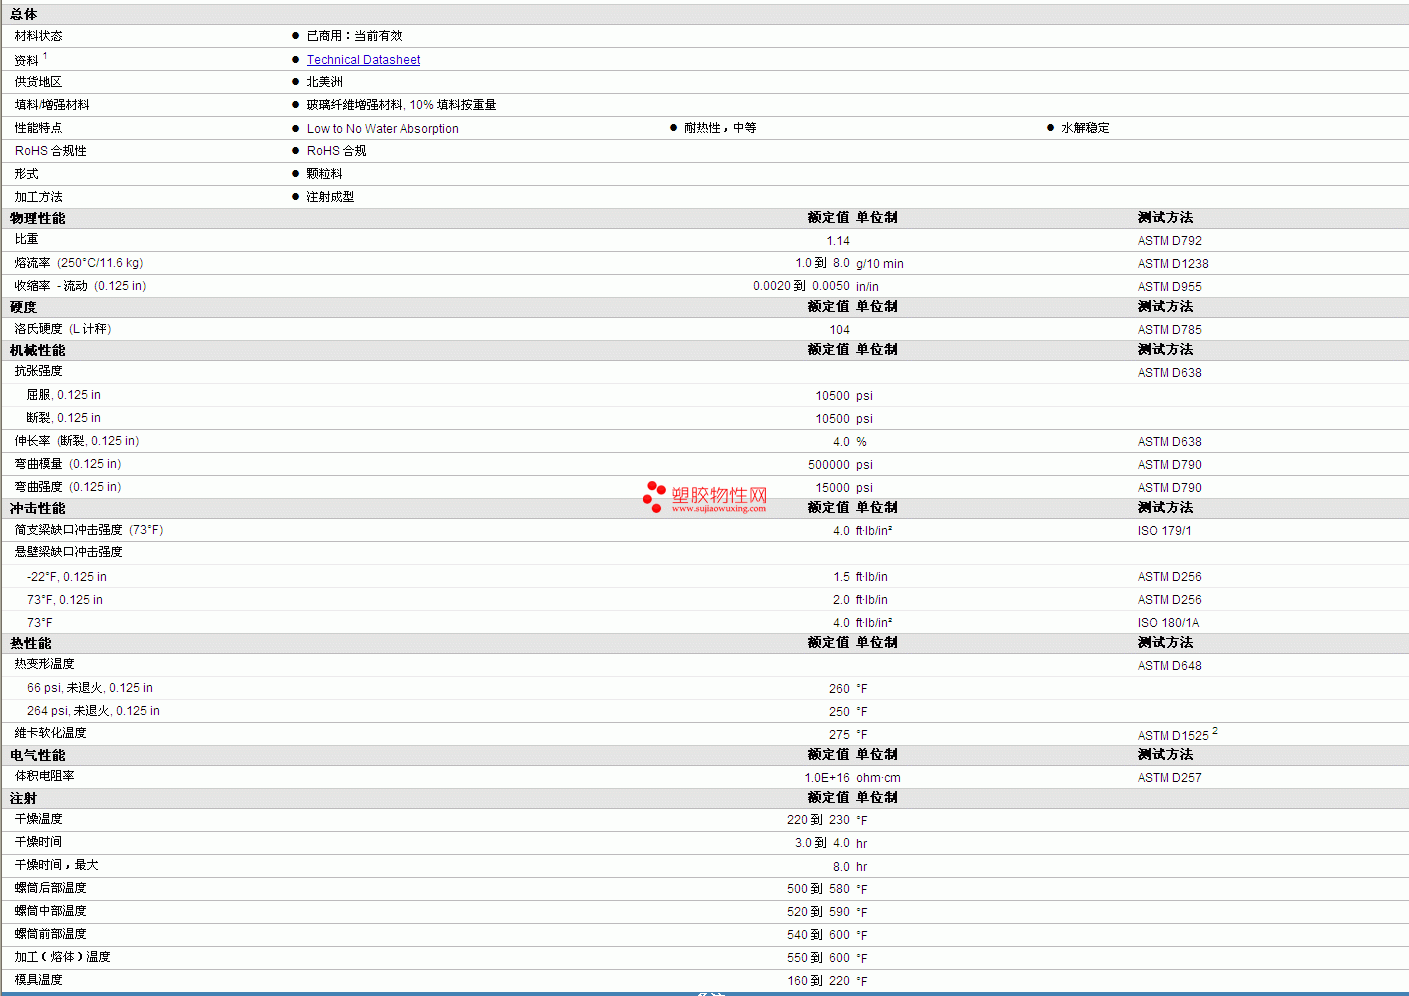1409x996 pixels.
Task: Click "玻璃纤维增强材料, 10% 填料按重量" filler text
Action: [x=401, y=105]
